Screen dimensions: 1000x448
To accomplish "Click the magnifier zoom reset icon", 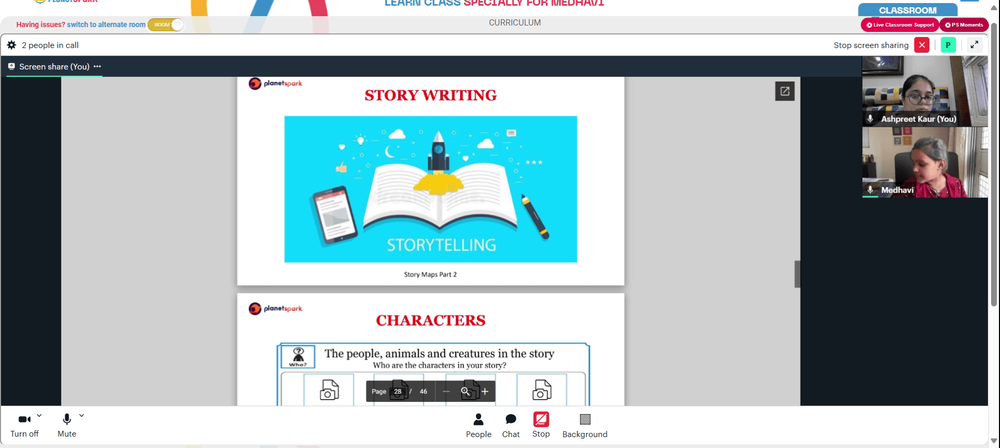I will point(466,391).
